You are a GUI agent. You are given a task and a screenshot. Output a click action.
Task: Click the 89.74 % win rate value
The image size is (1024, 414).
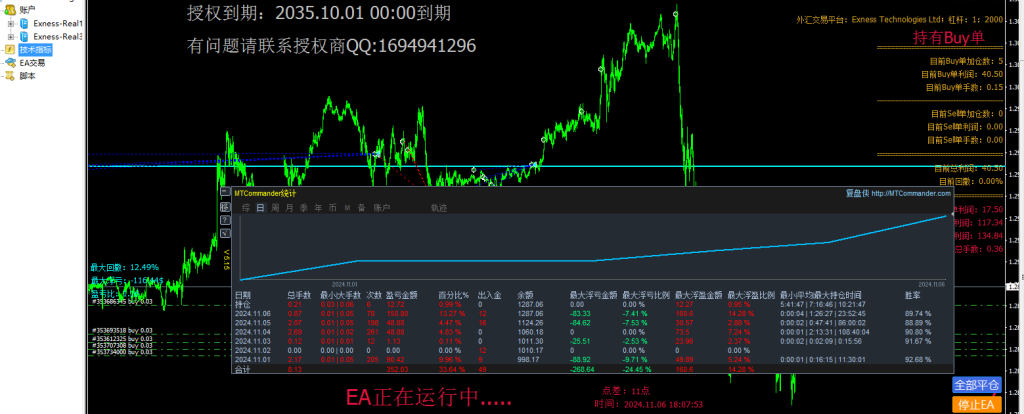tap(918, 313)
